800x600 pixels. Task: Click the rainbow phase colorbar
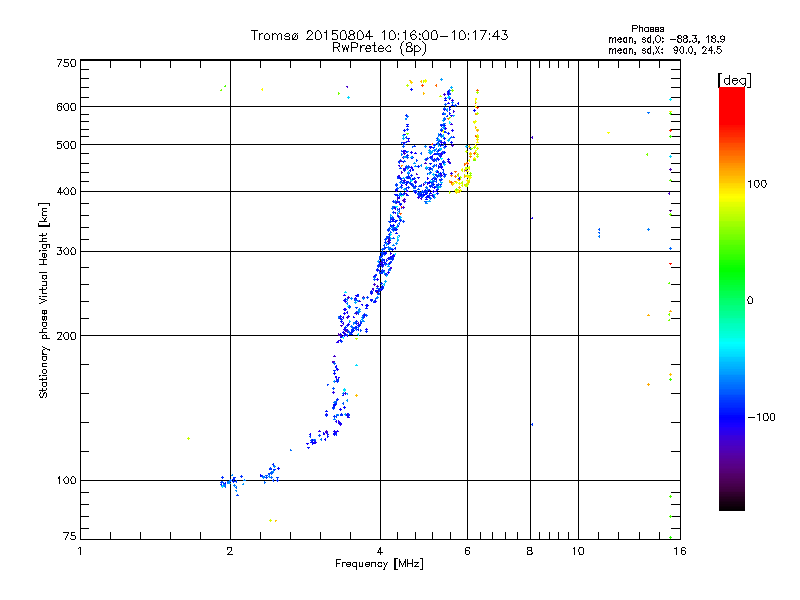[x=732, y=299]
